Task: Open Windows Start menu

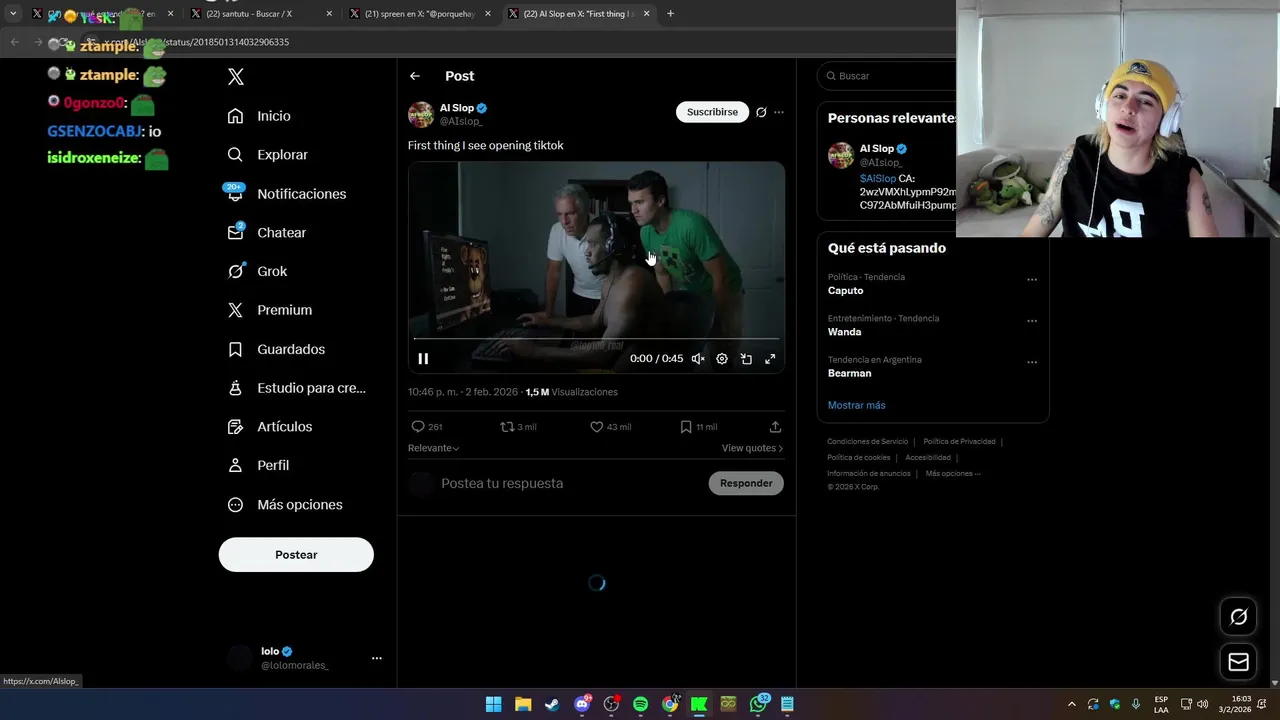Action: coord(493,704)
